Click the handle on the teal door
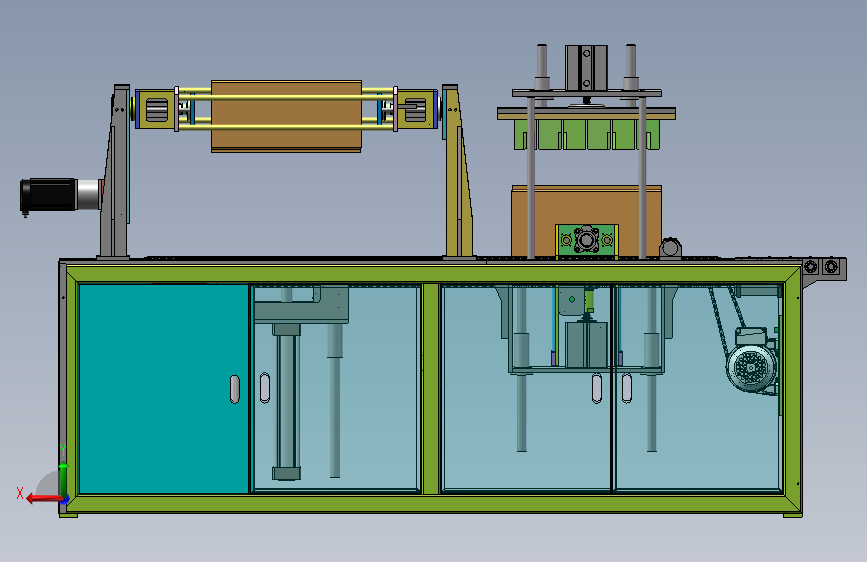 (x=234, y=389)
